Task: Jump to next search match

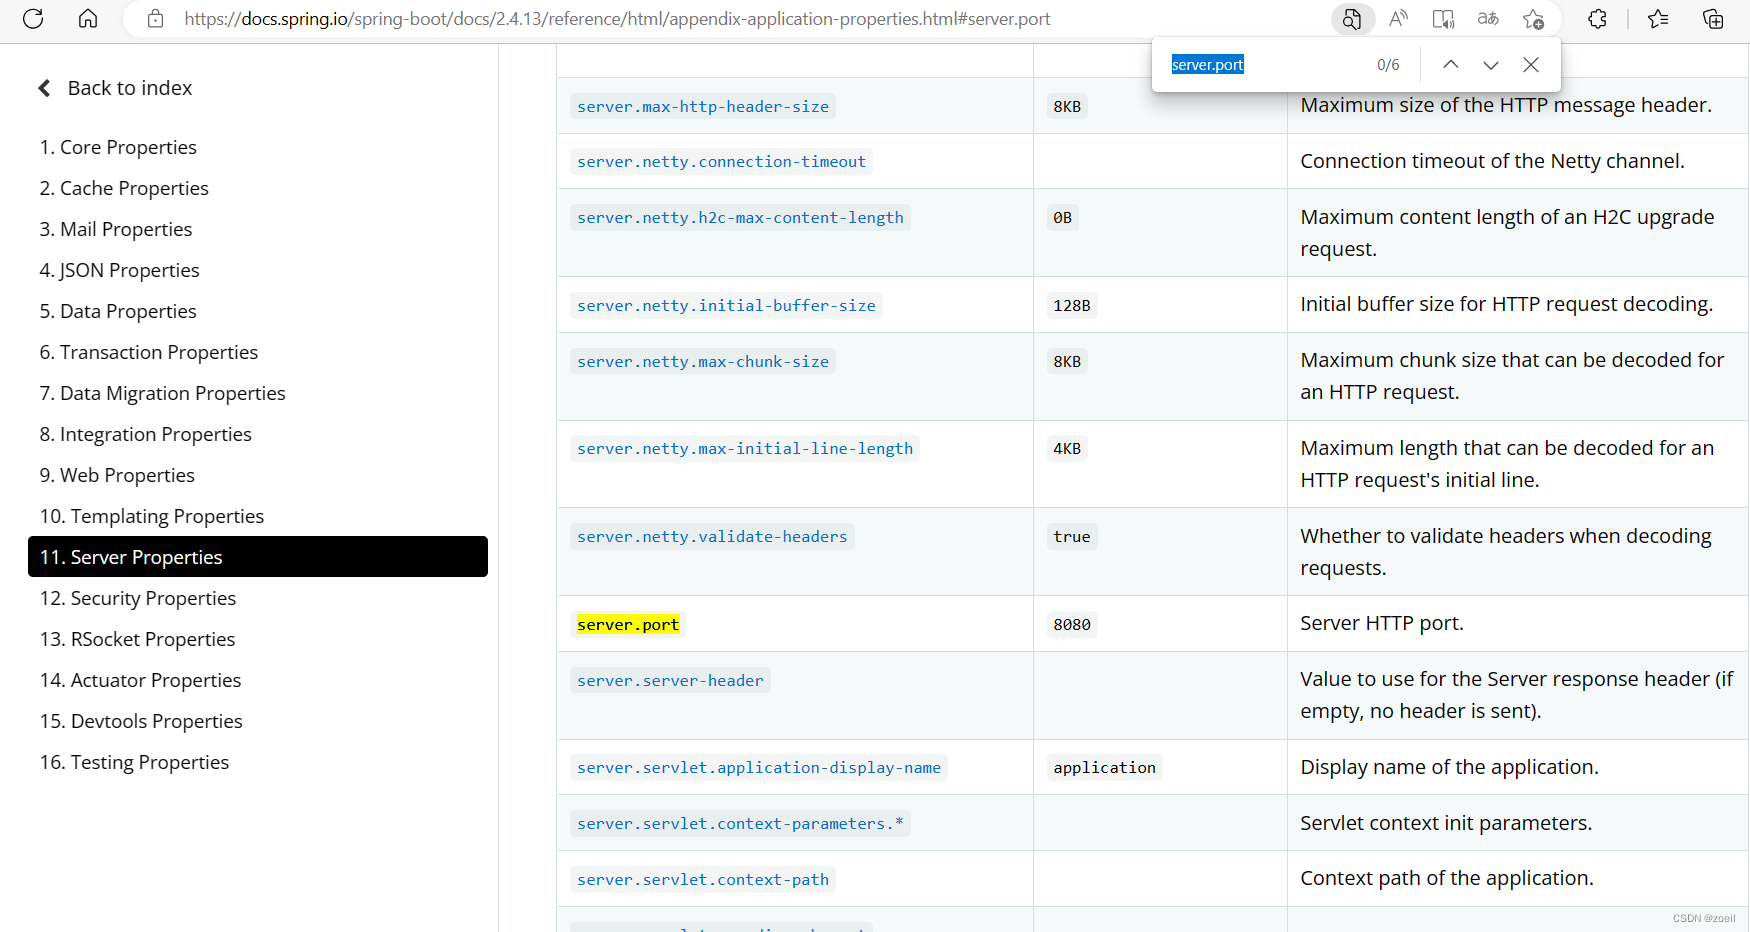Action: pyautogui.click(x=1490, y=64)
